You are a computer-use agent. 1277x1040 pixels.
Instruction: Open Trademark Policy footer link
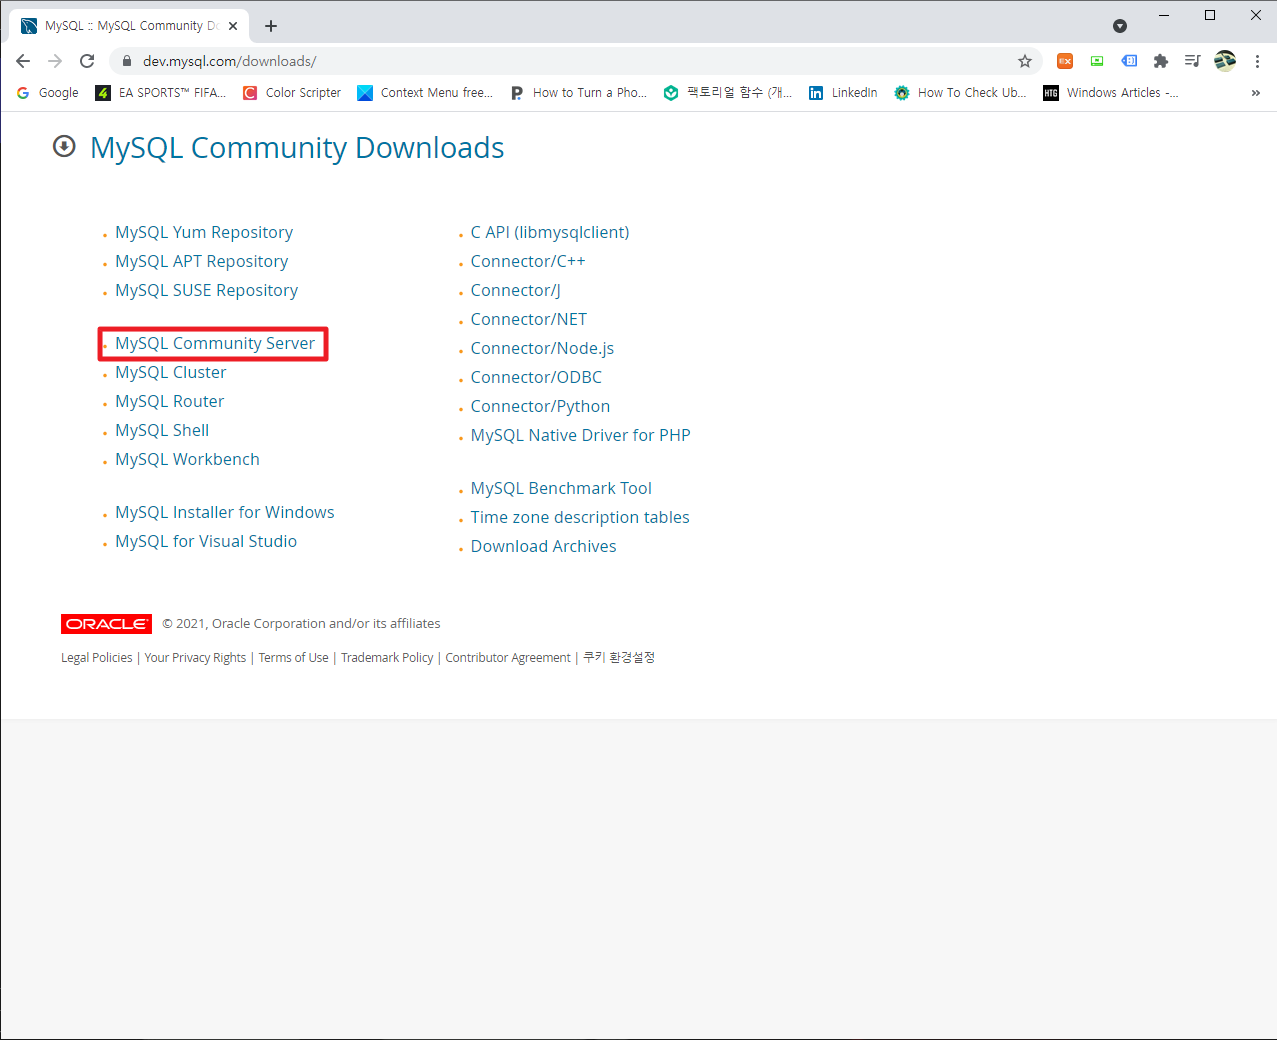(387, 658)
